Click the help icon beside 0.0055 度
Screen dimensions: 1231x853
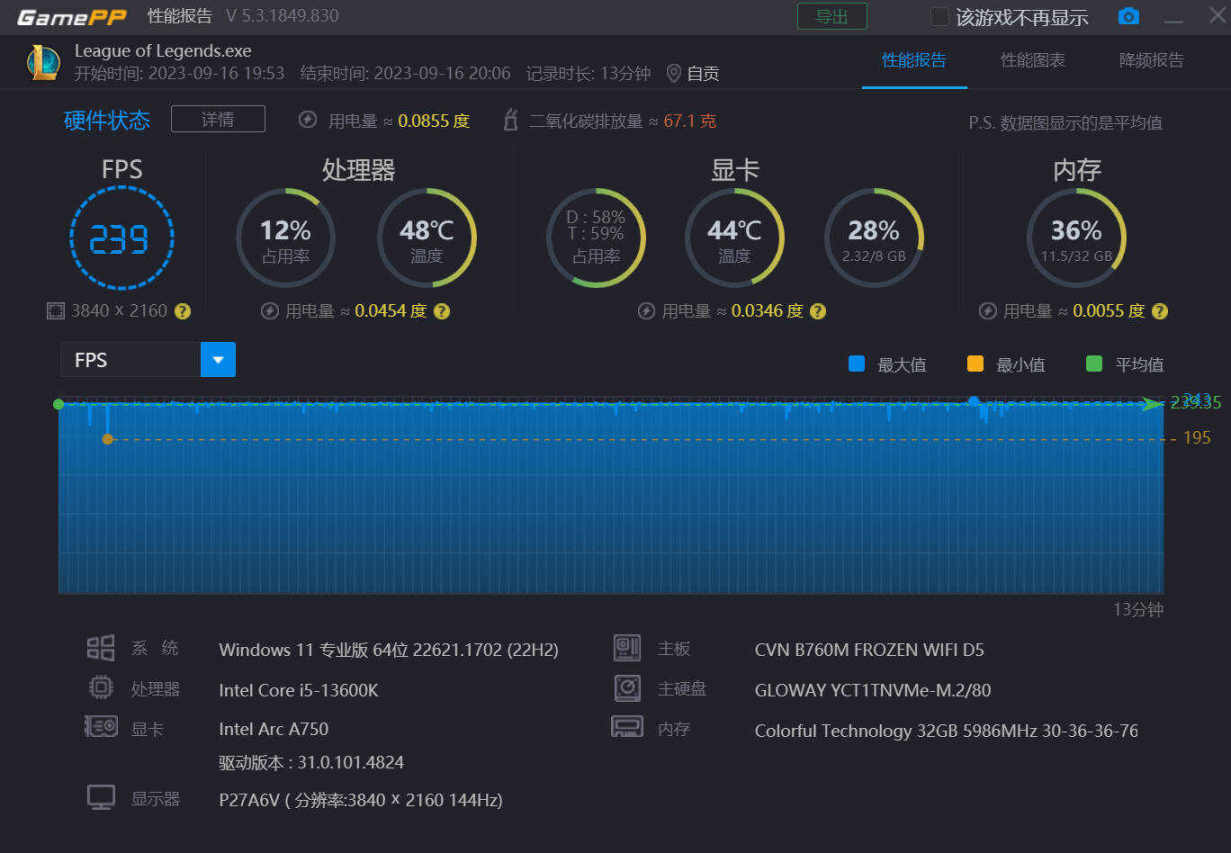point(1159,311)
